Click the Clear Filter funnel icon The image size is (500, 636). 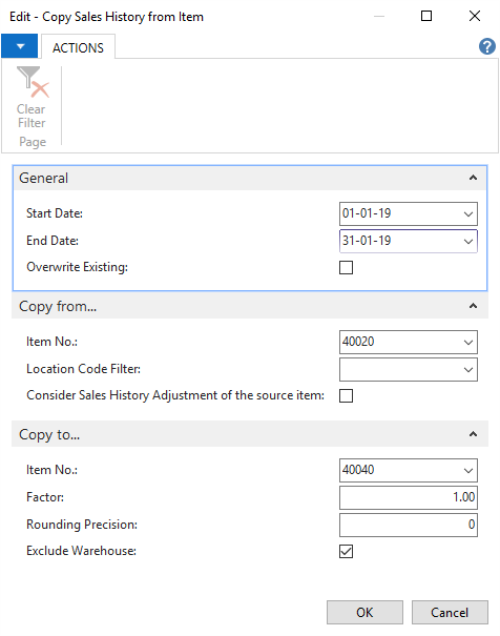(32, 82)
